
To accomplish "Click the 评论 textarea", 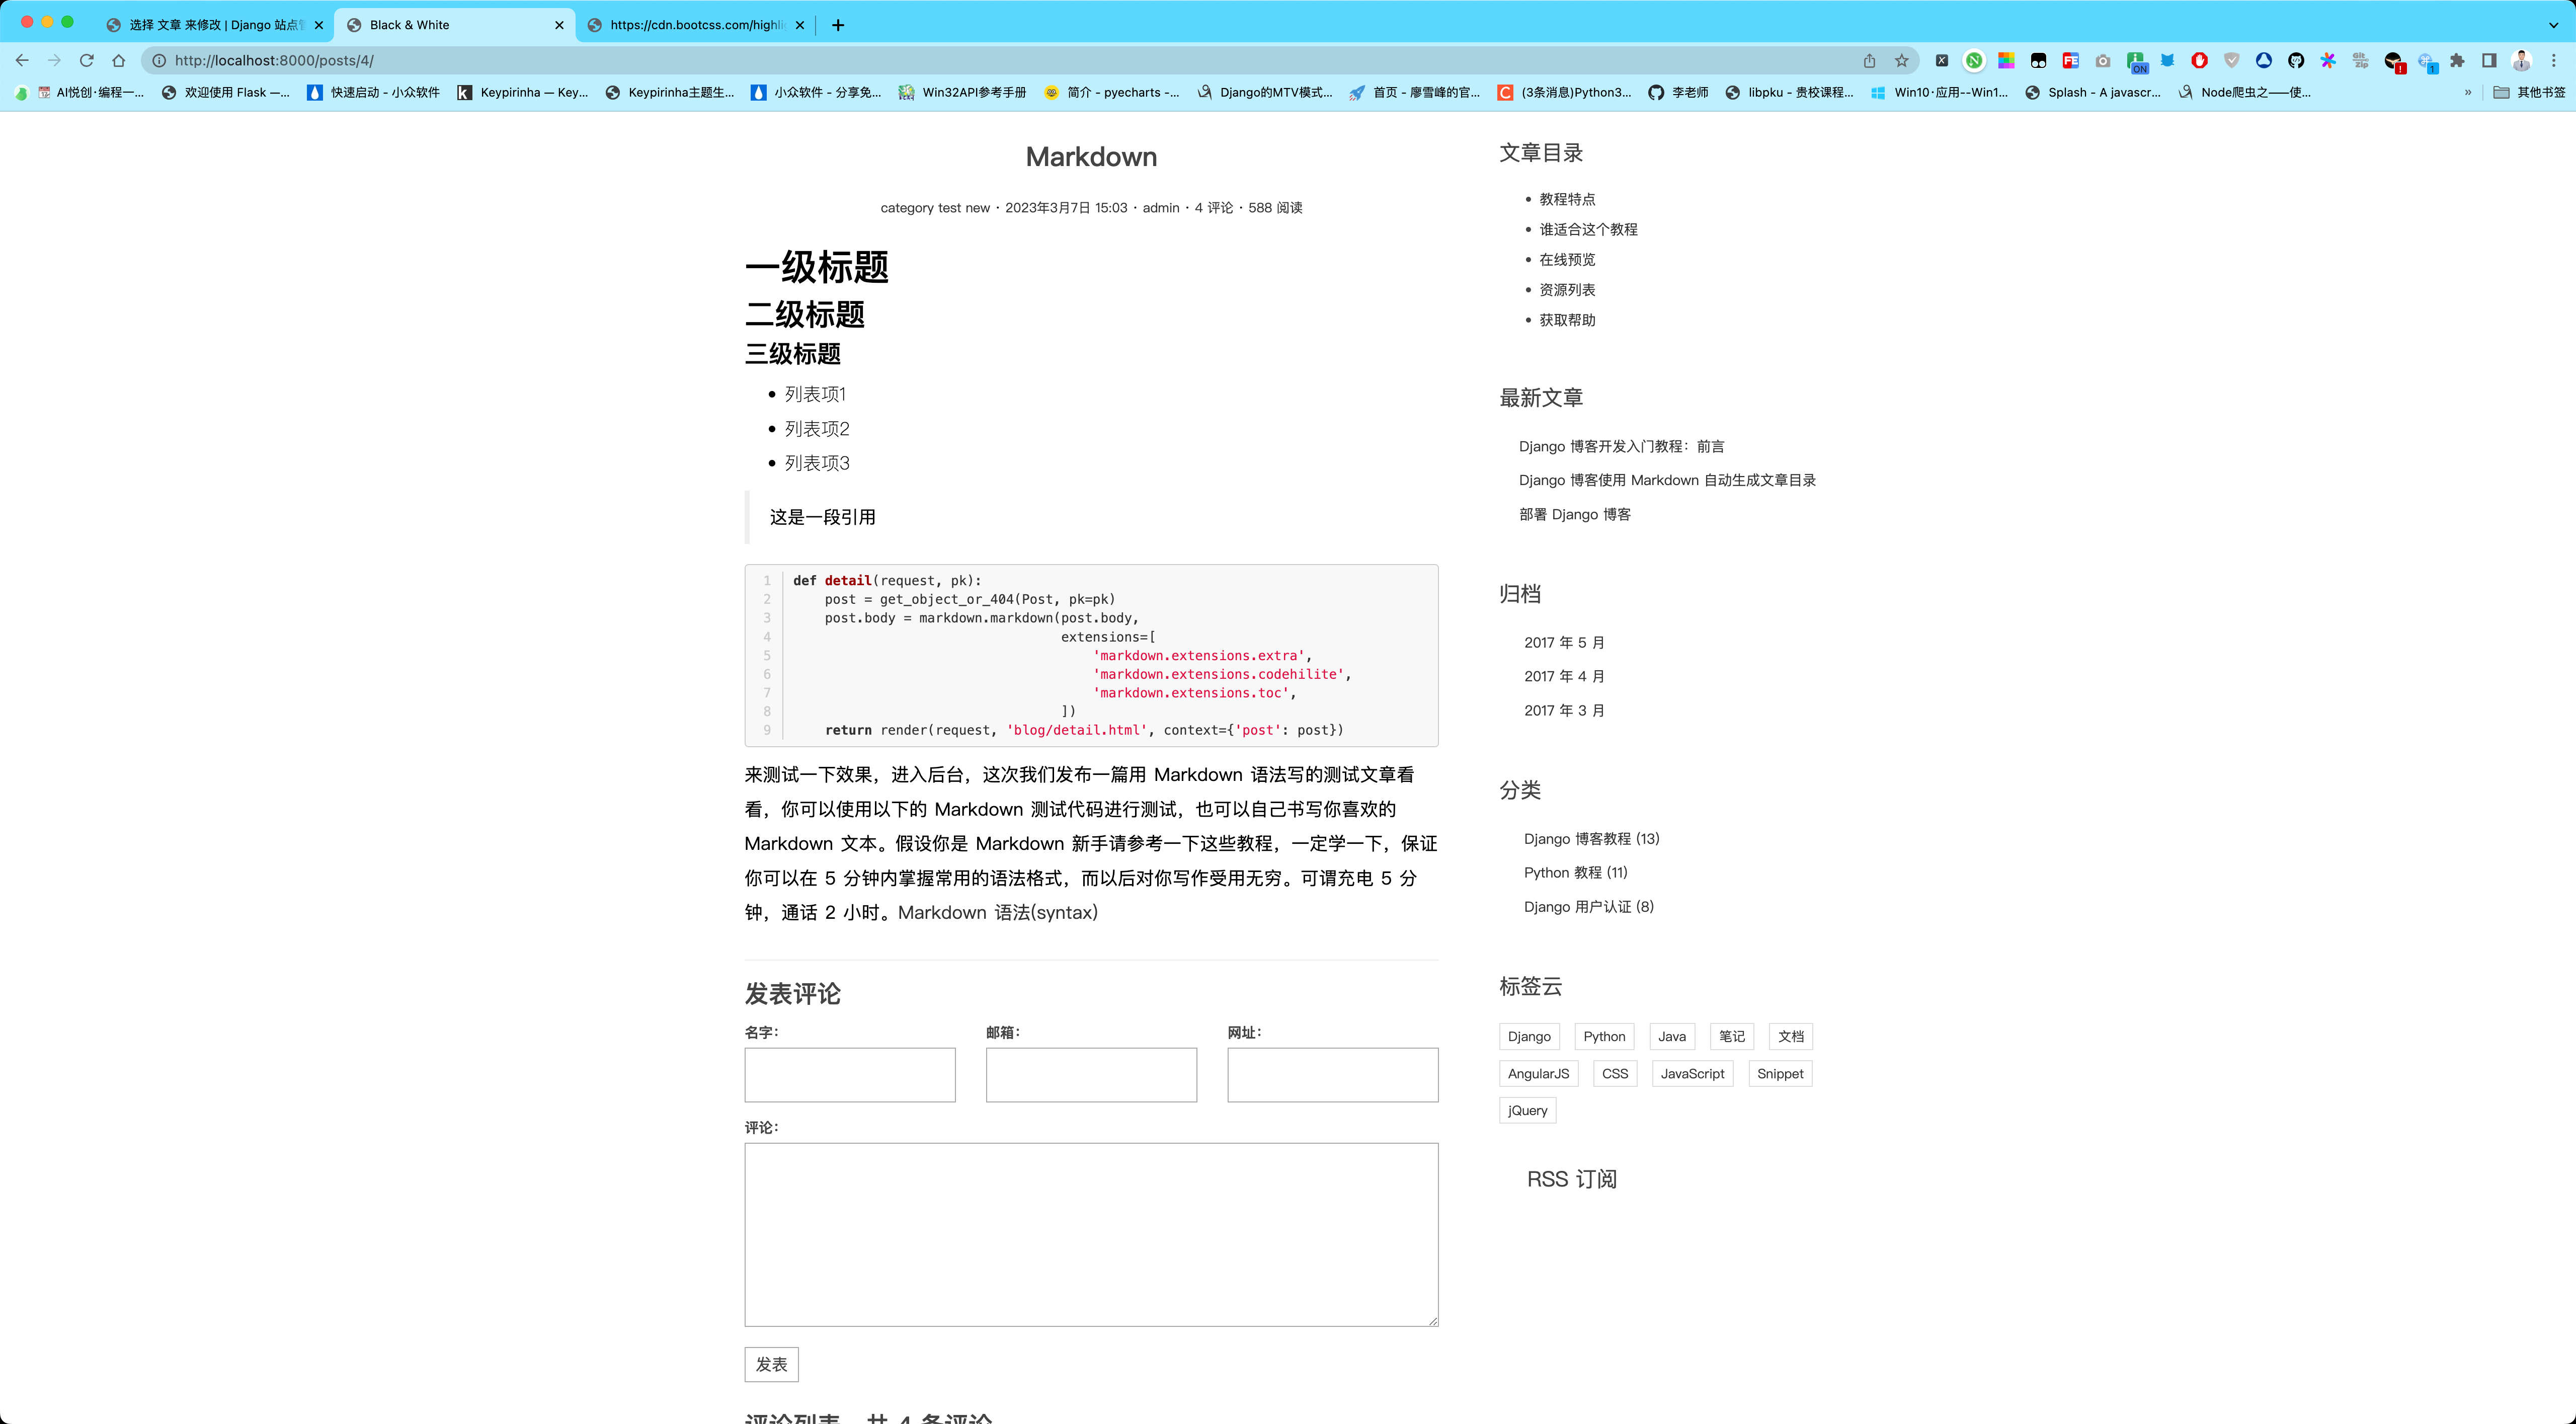I will tap(1091, 1235).
